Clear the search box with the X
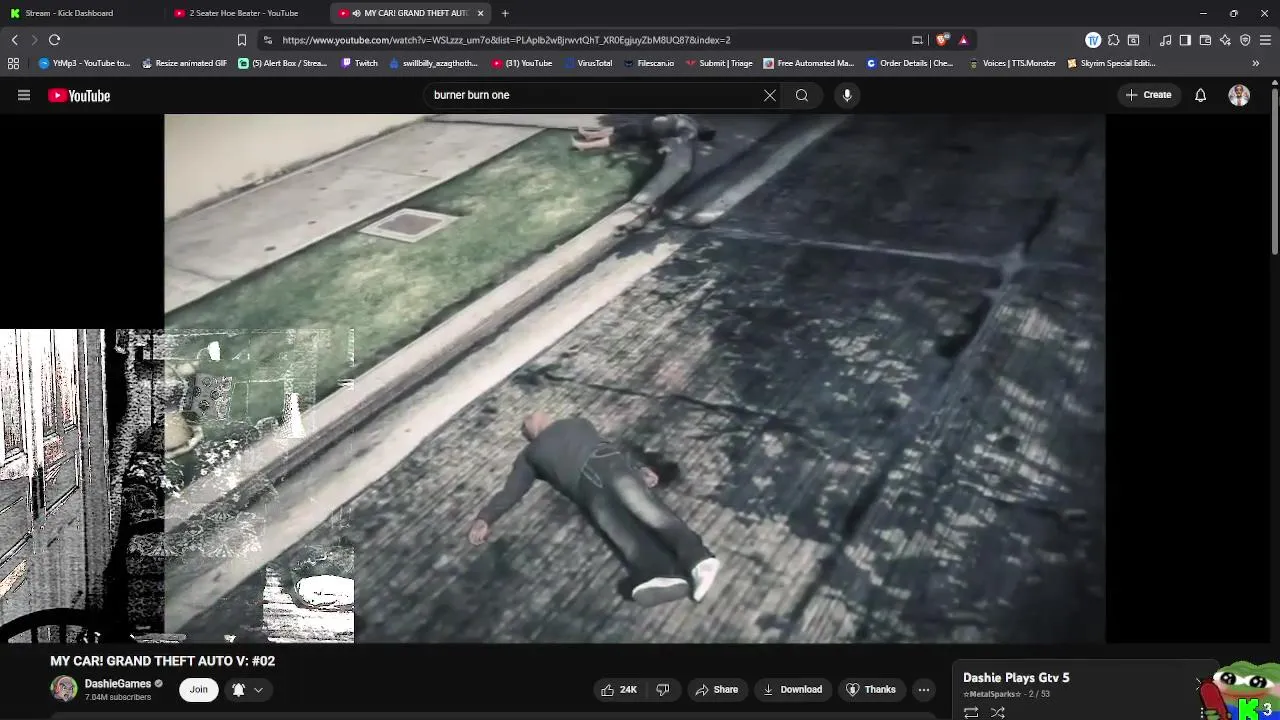Image resolution: width=1280 pixels, height=720 pixels. pyautogui.click(x=770, y=95)
